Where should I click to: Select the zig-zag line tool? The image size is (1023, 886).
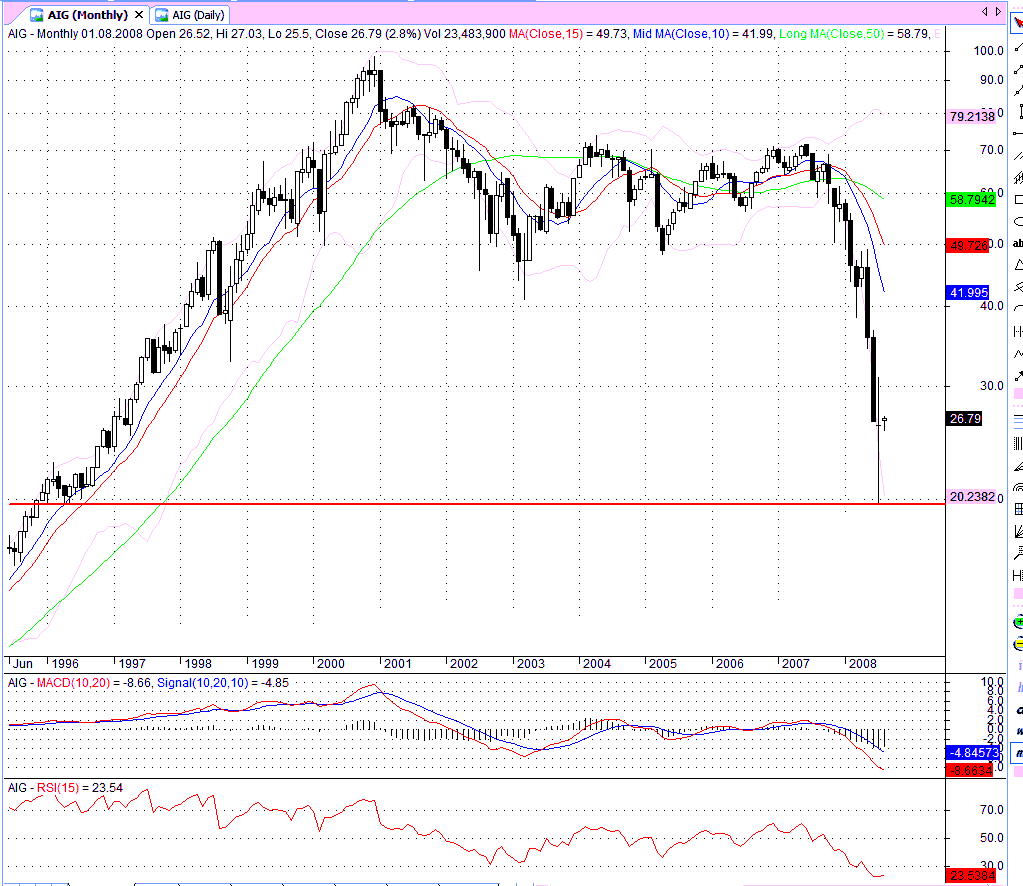click(x=1018, y=354)
